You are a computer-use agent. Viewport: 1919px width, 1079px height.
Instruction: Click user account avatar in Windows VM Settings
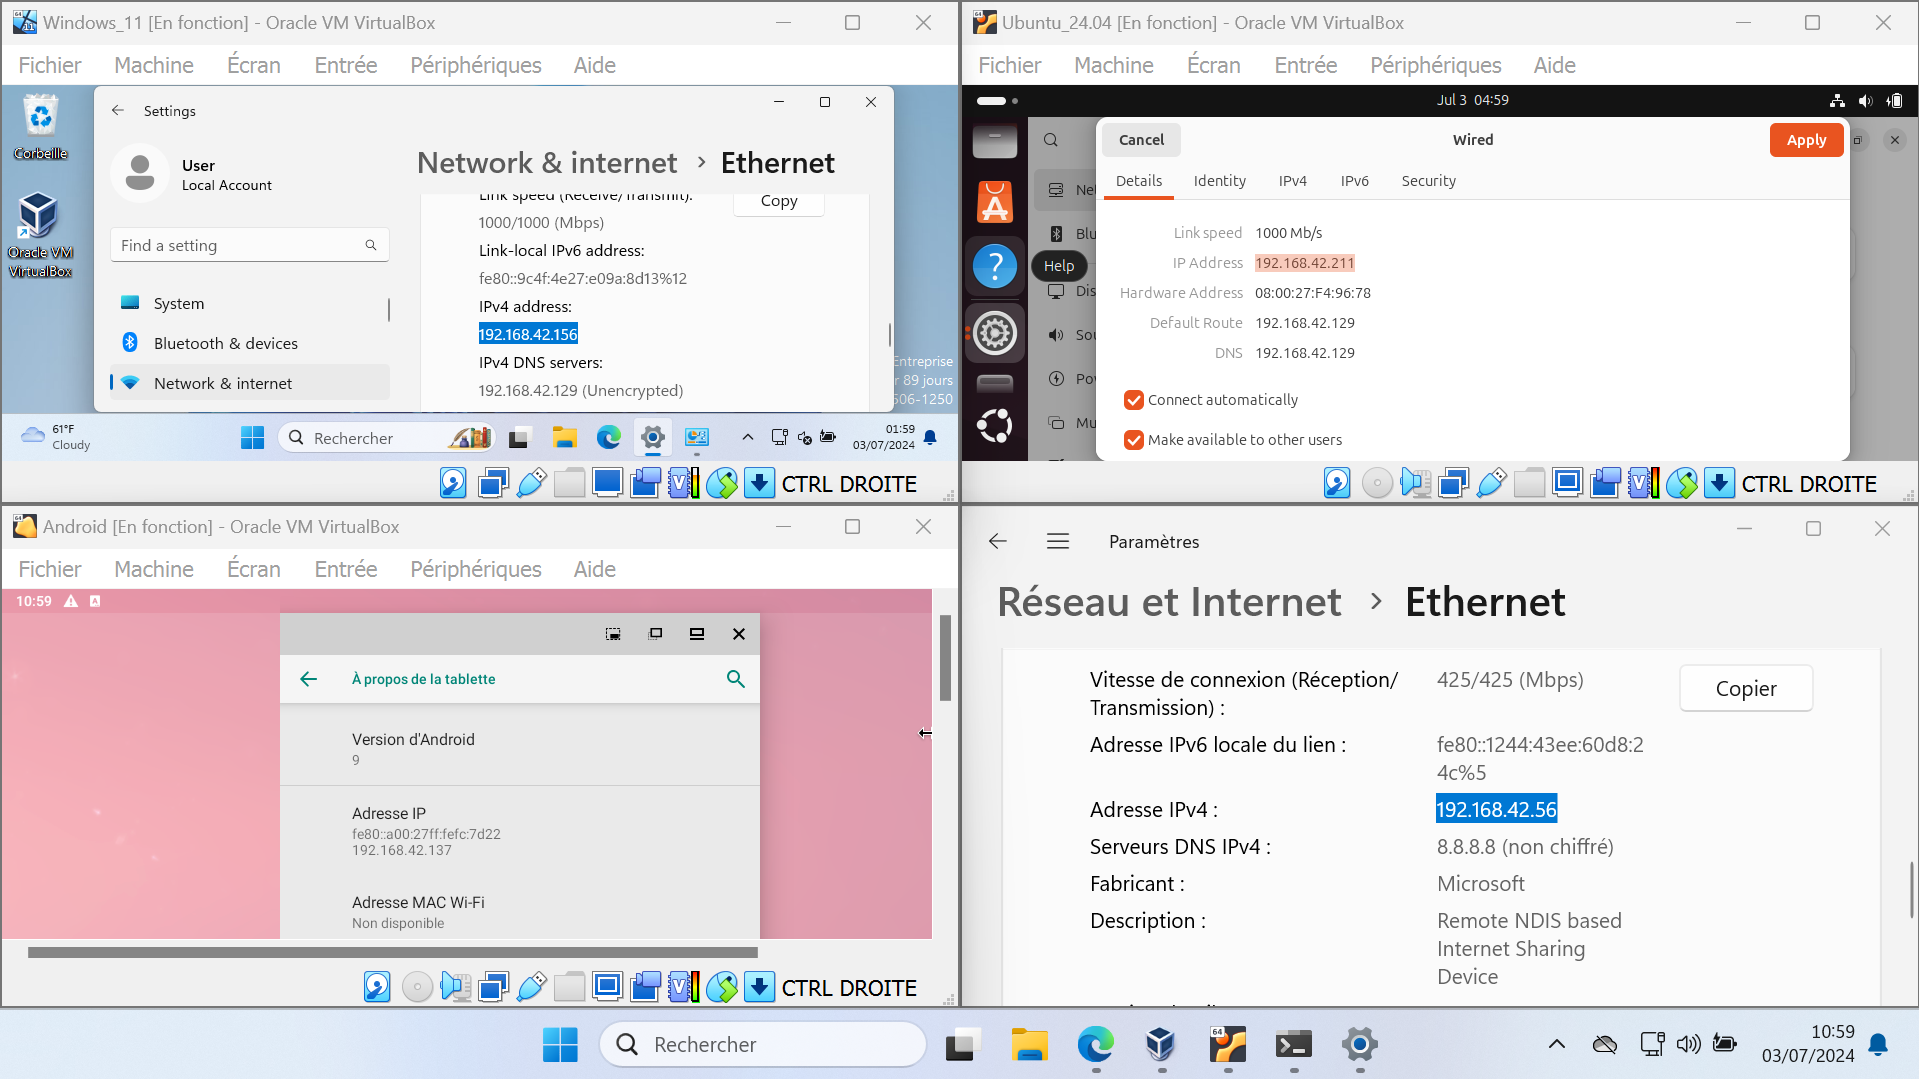(x=140, y=173)
